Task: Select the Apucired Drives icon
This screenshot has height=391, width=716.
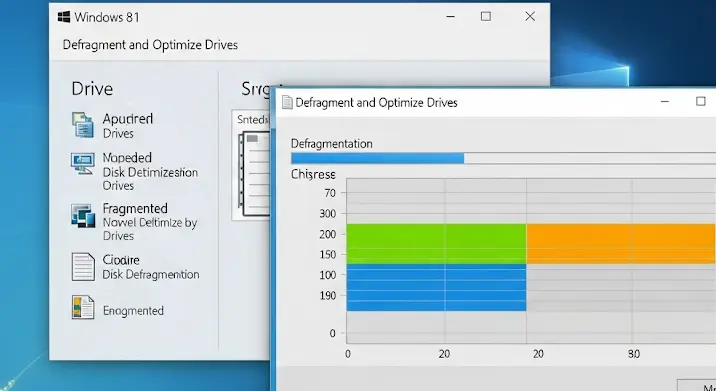Action: (x=83, y=125)
